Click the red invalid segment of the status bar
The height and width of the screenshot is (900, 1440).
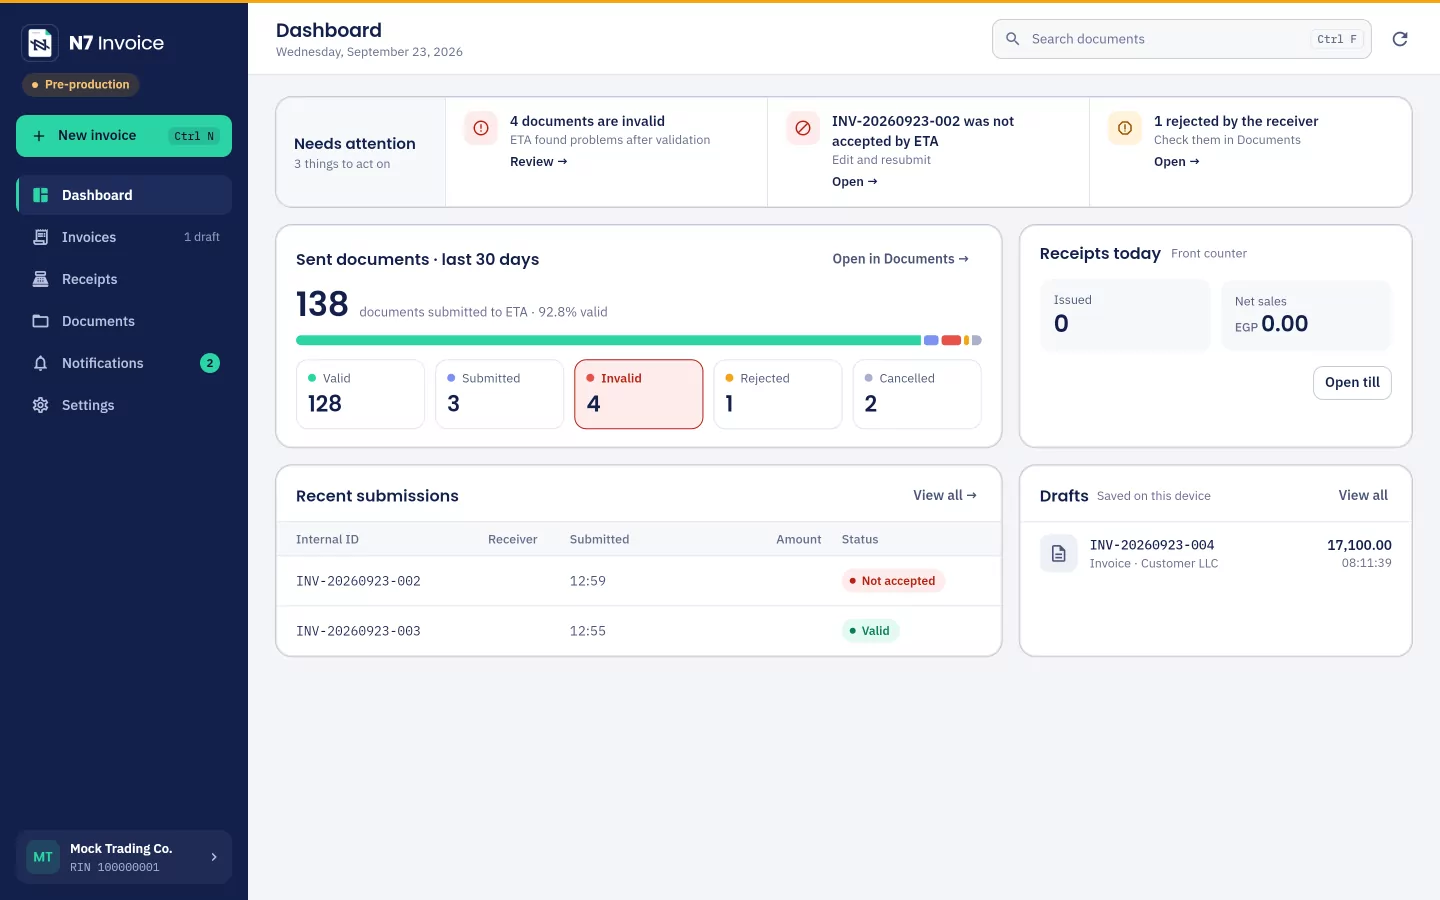tap(951, 340)
